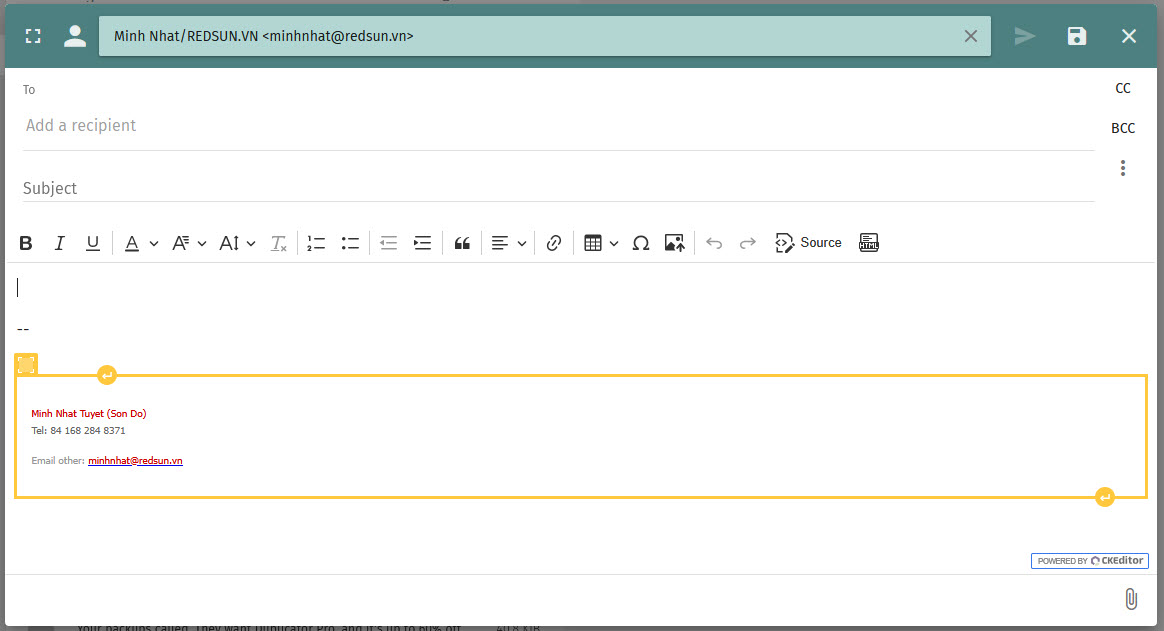Viewport: 1164px width, 631px height.
Task: Click the insert image icon
Action: coord(674,243)
